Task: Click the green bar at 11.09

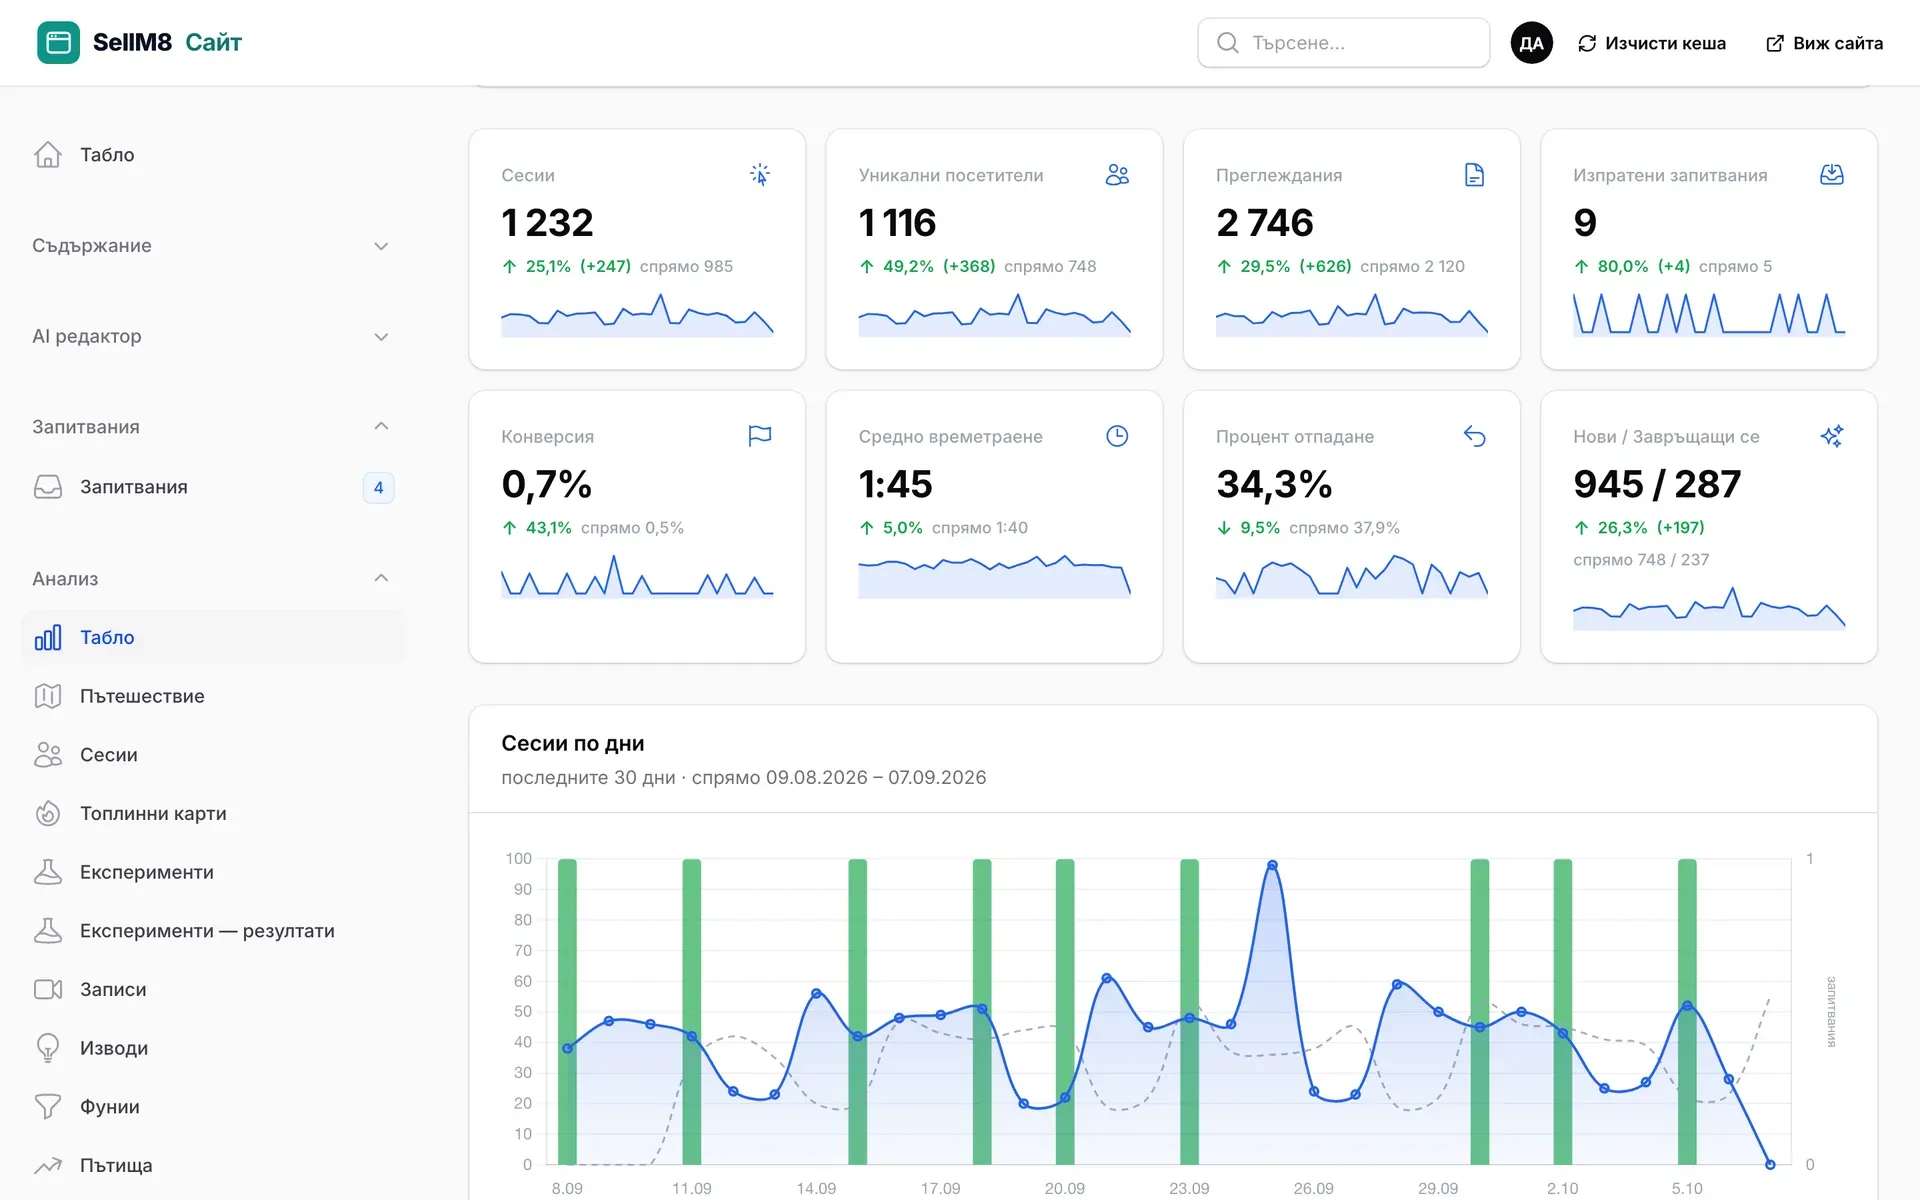Action: [x=691, y=1011]
